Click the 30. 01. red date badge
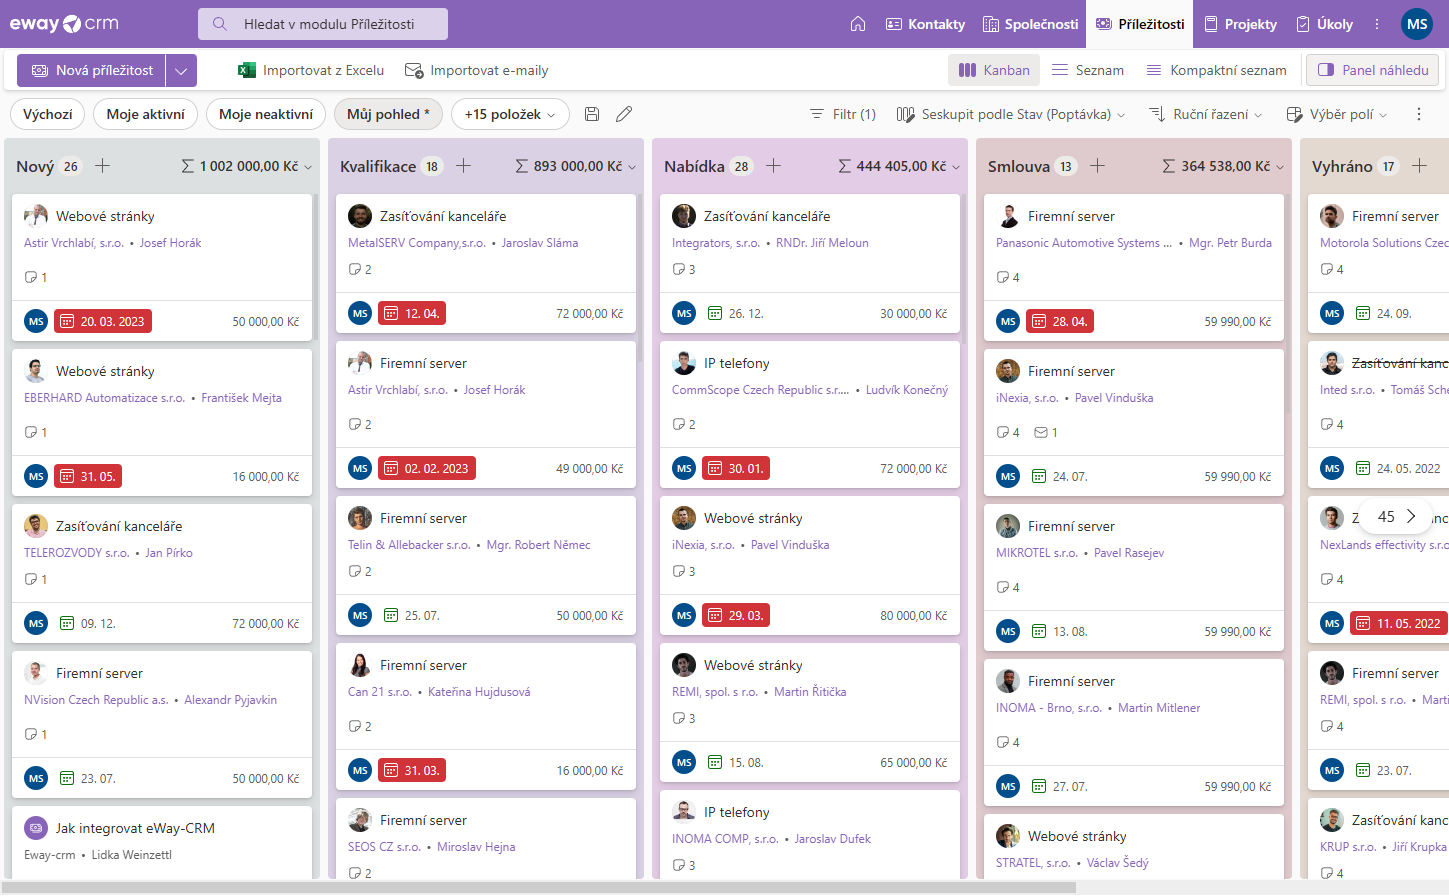1449x896 pixels. tap(736, 468)
